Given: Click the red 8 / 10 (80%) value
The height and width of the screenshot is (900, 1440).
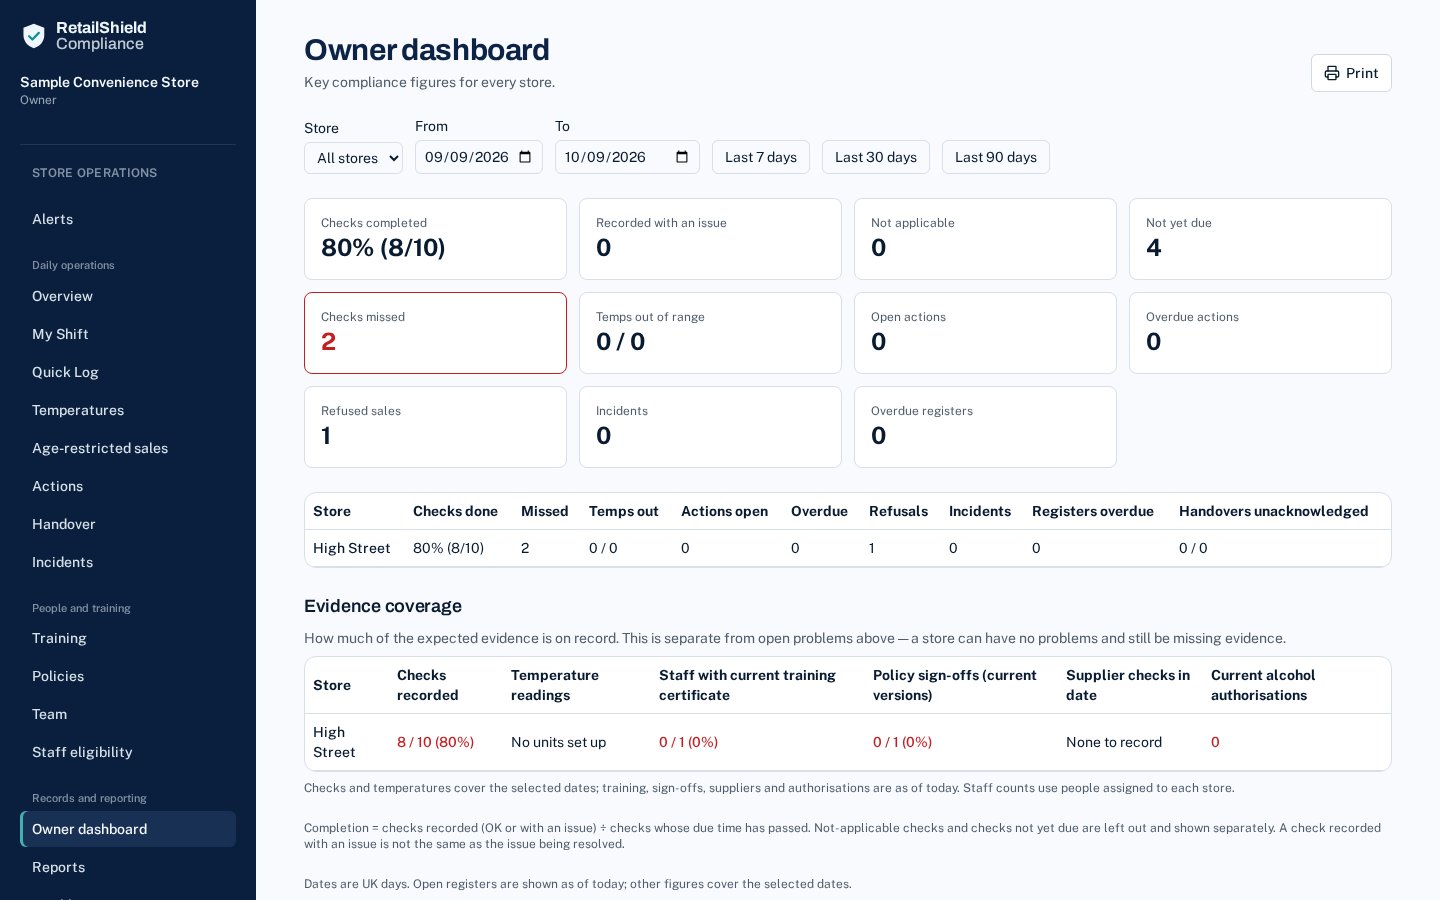Looking at the screenshot, I should [435, 742].
